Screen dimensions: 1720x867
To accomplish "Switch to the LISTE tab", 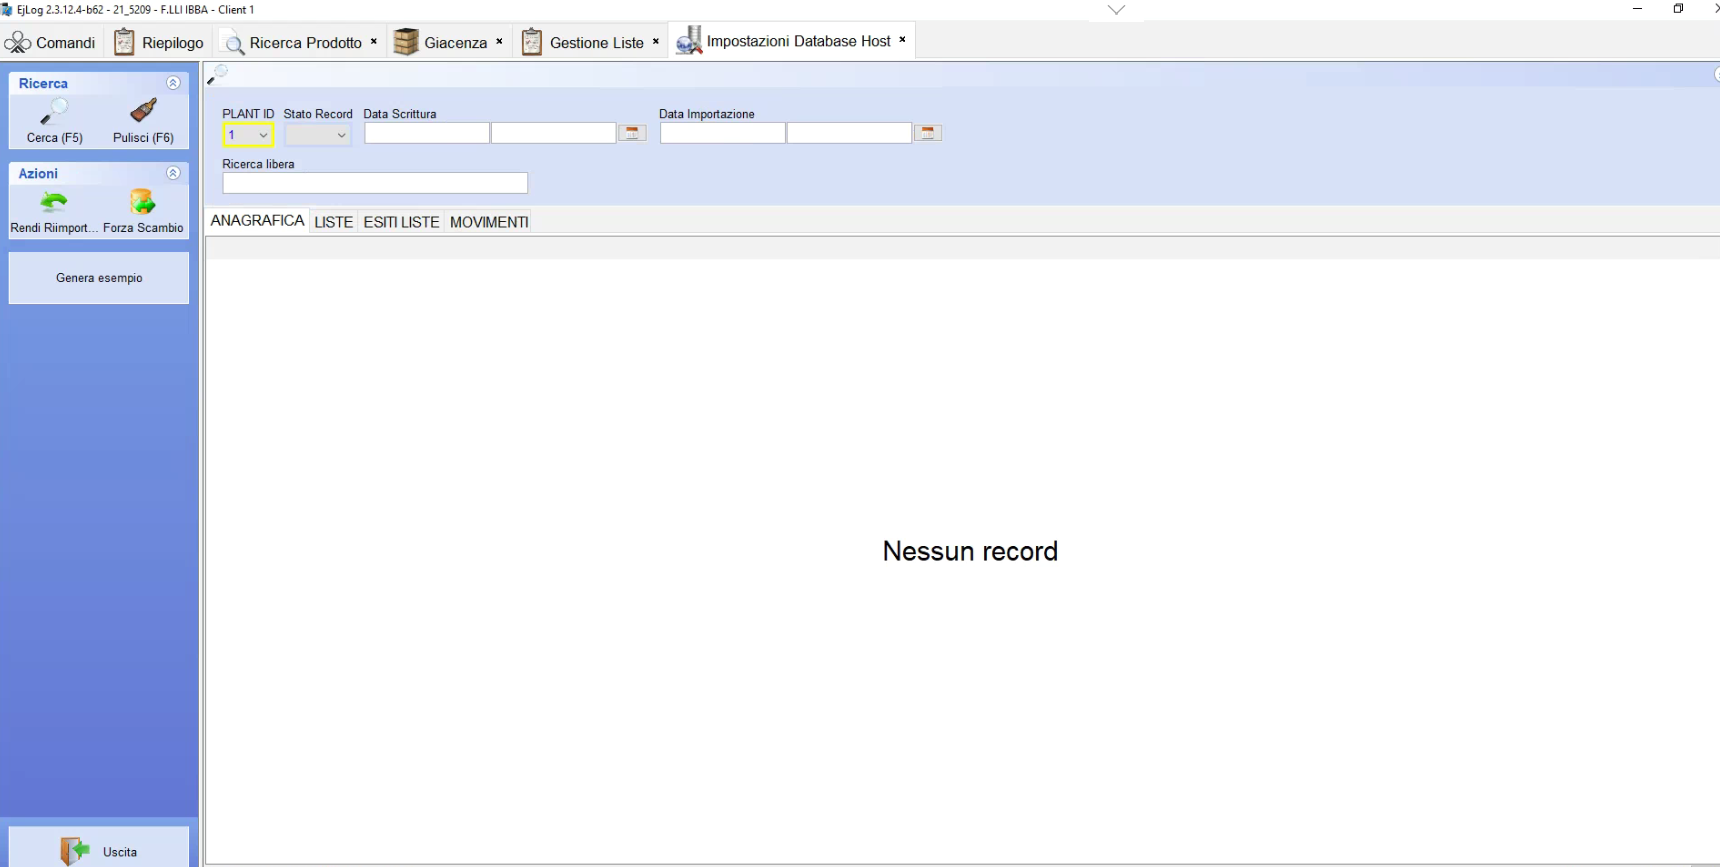I will coord(333,222).
